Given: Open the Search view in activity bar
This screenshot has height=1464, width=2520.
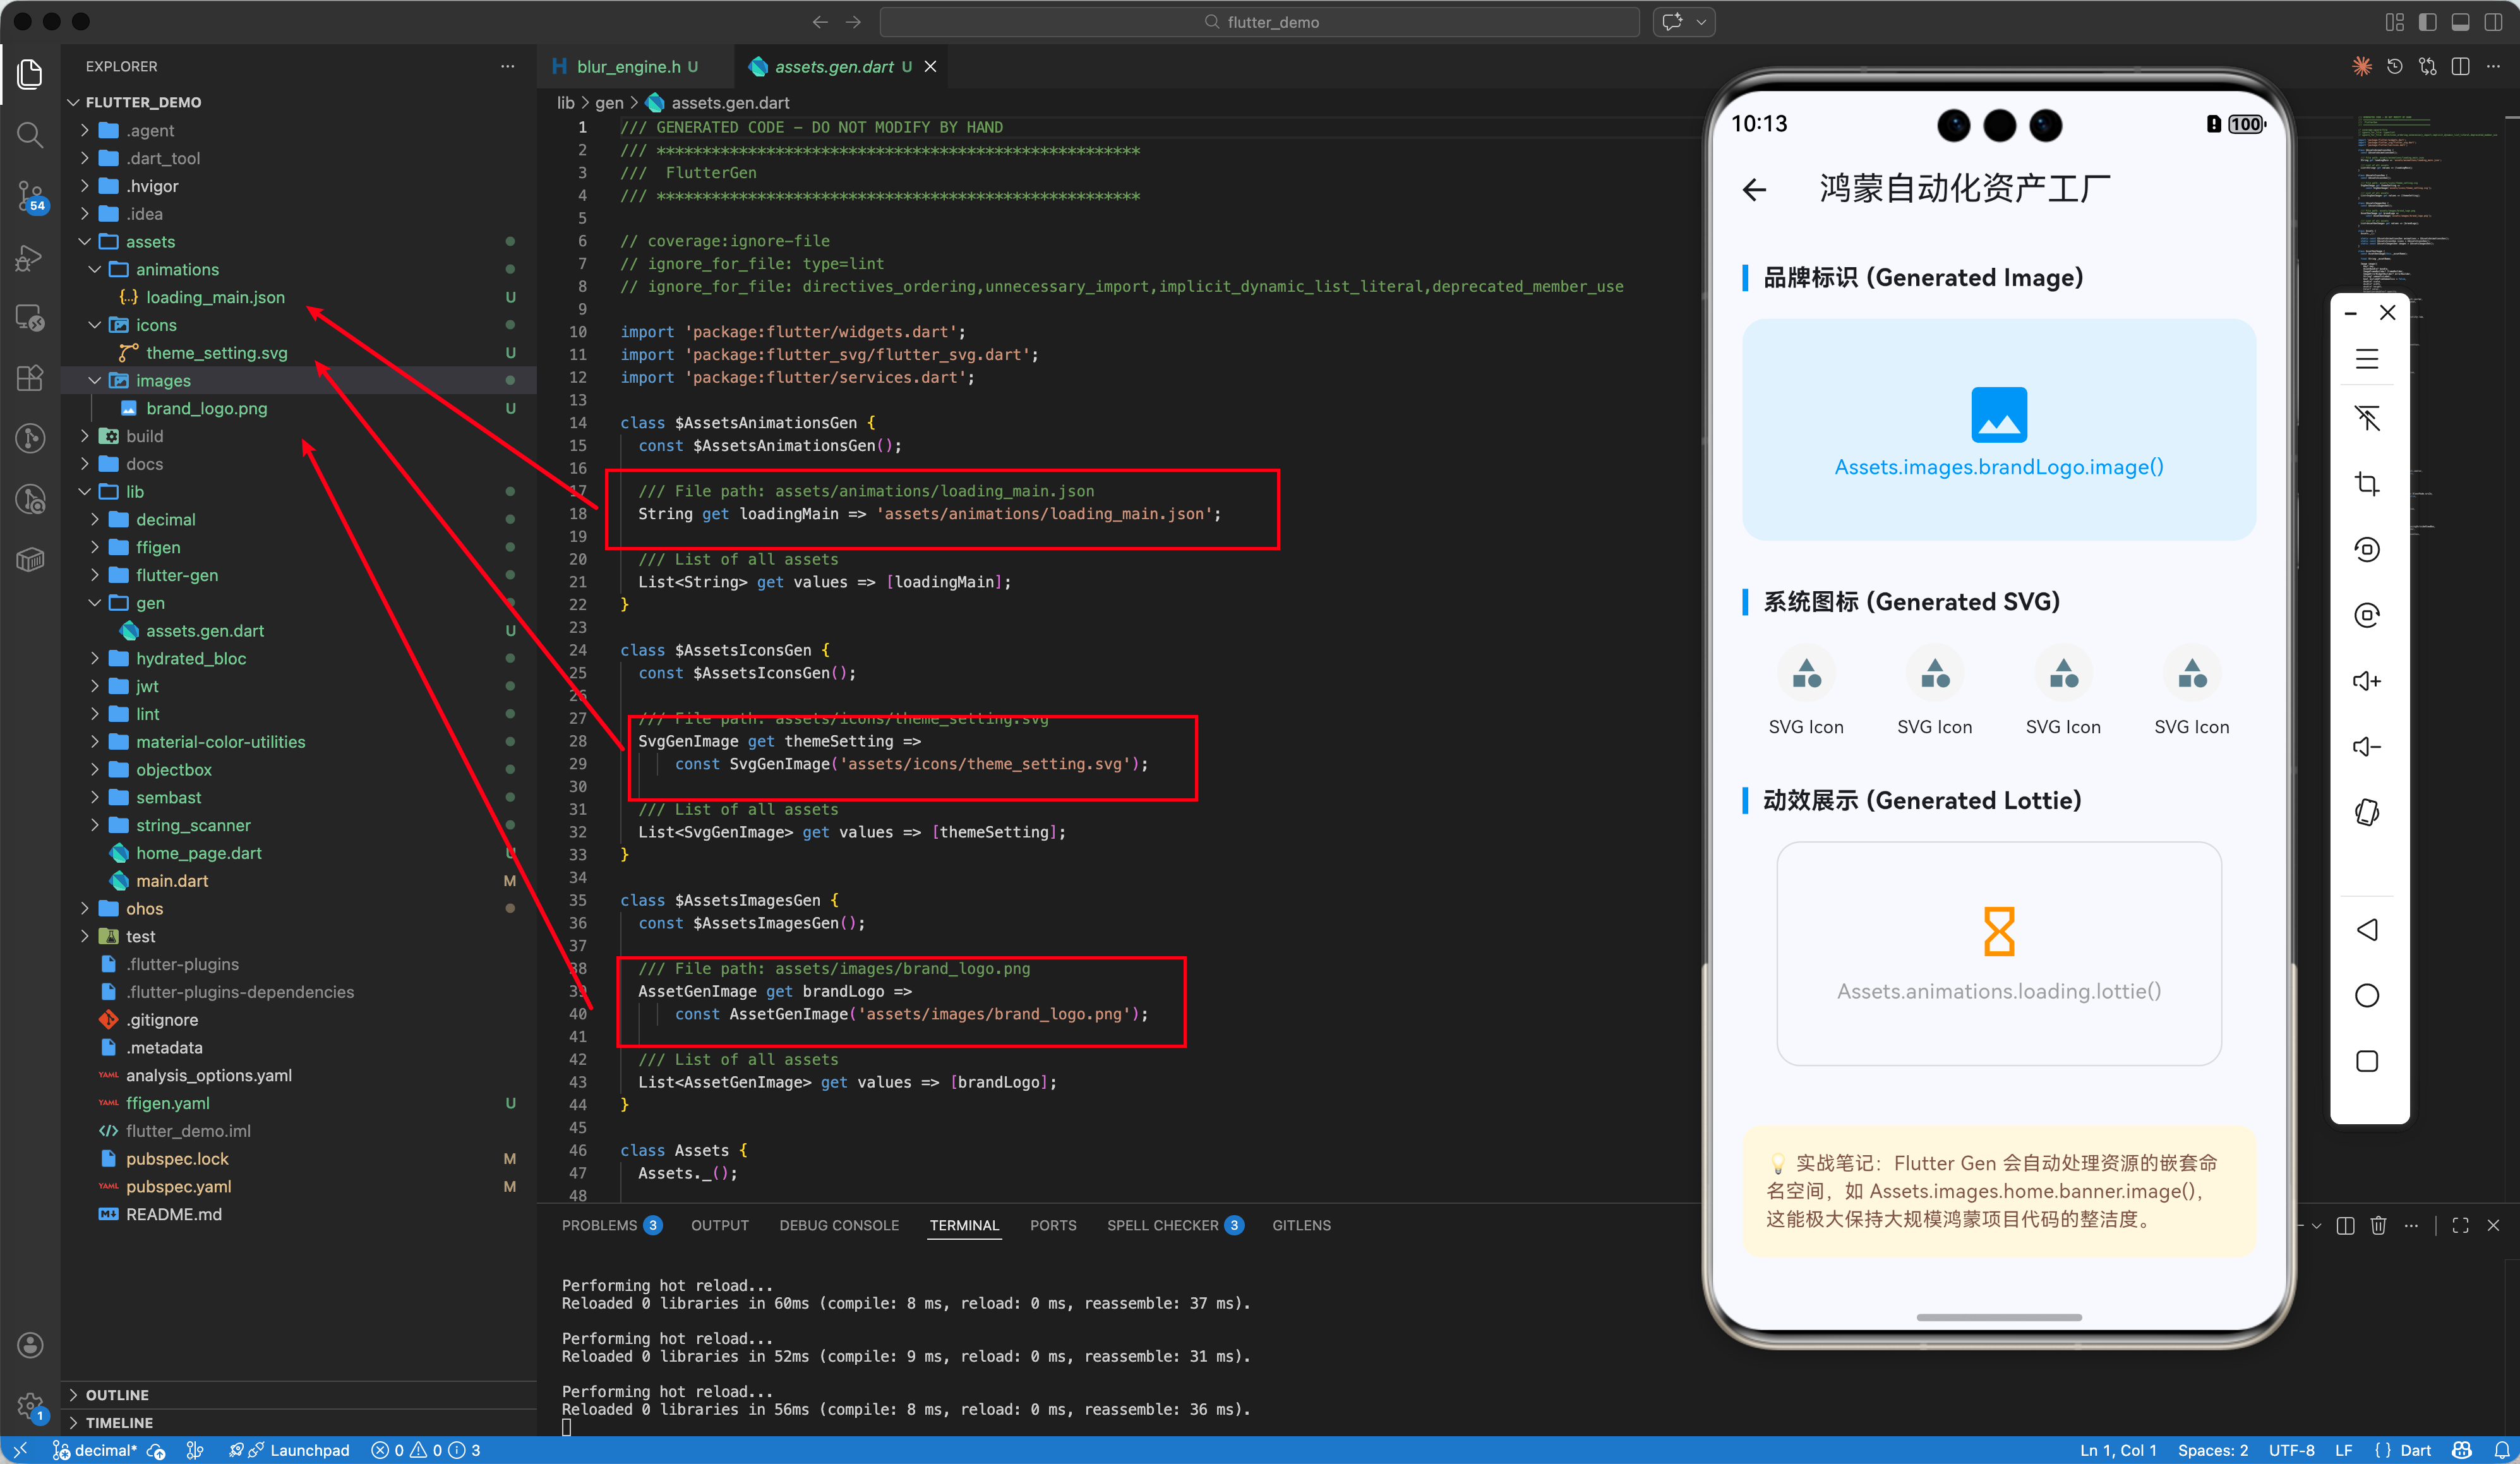Looking at the screenshot, I should 30,134.
